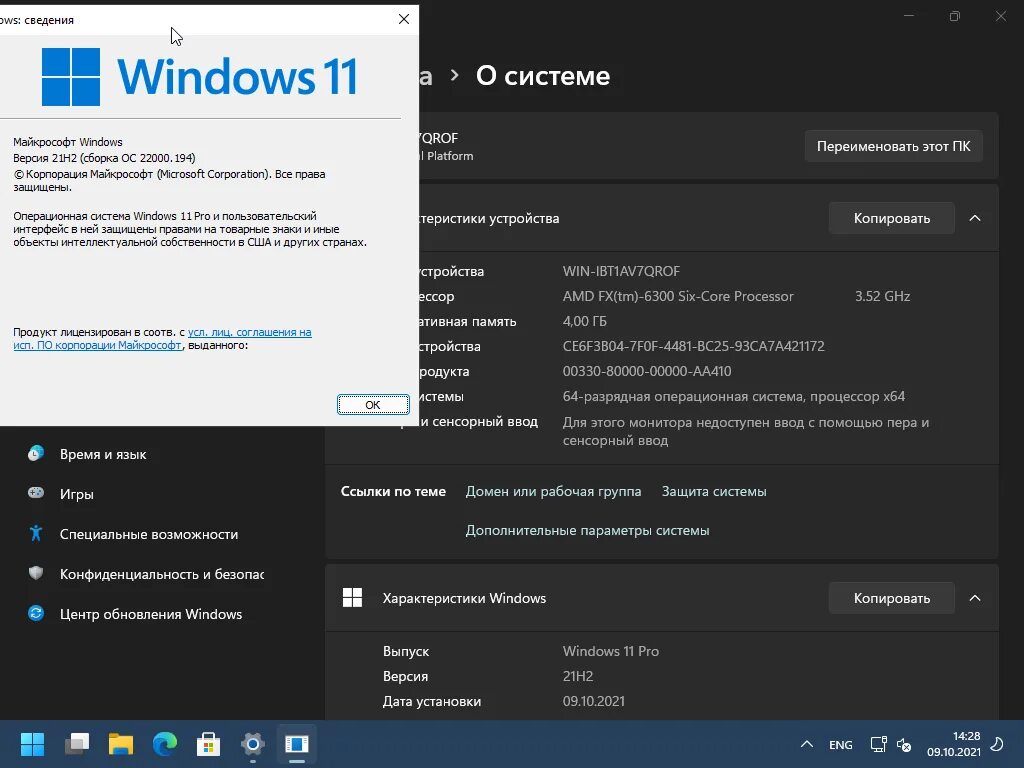Collapse the Характеристики Windows section
The height and width of the screenshot is (768, 1024).
(x=974, y=598)
